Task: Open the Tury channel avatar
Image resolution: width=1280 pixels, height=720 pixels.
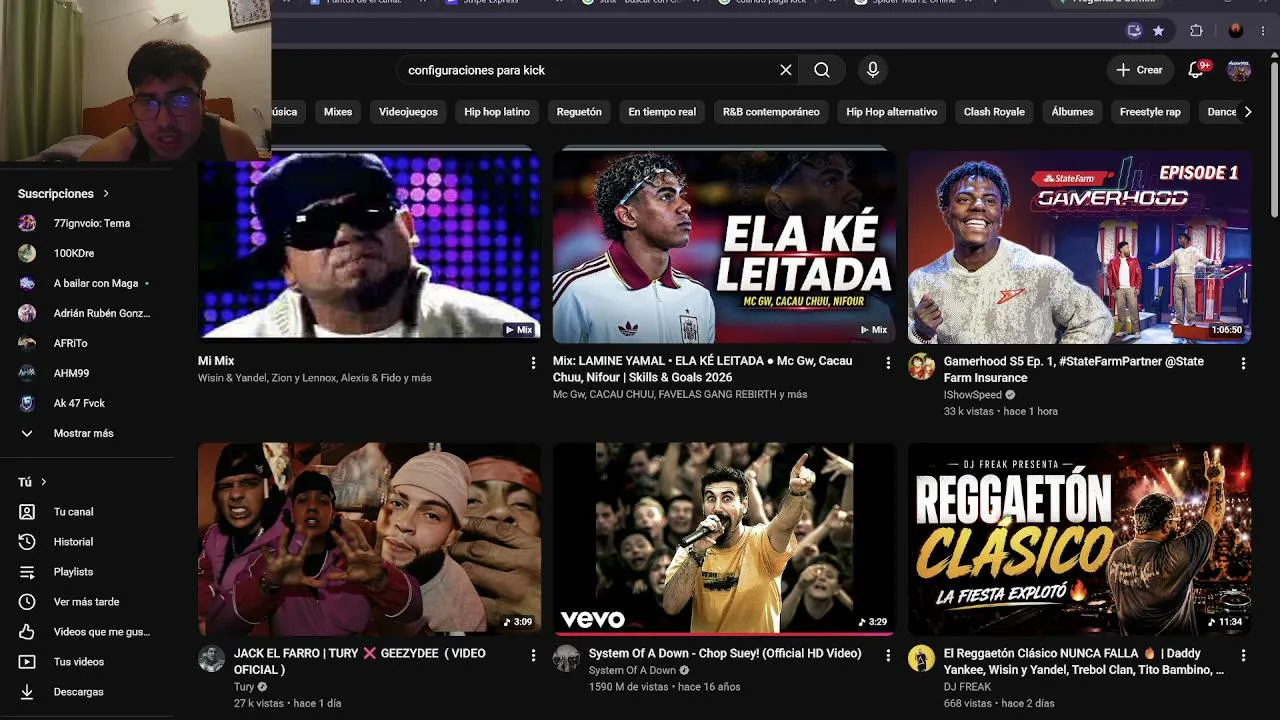Action: pos(211,658)
